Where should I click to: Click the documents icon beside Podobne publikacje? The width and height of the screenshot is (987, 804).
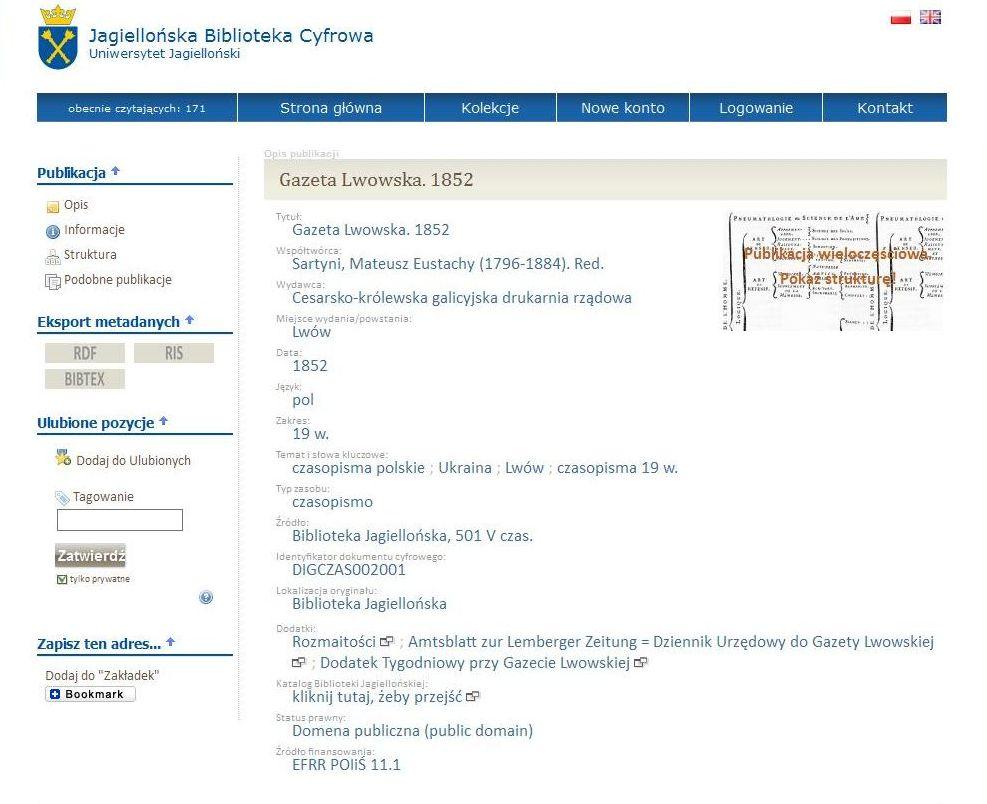(x=53, y=281)
